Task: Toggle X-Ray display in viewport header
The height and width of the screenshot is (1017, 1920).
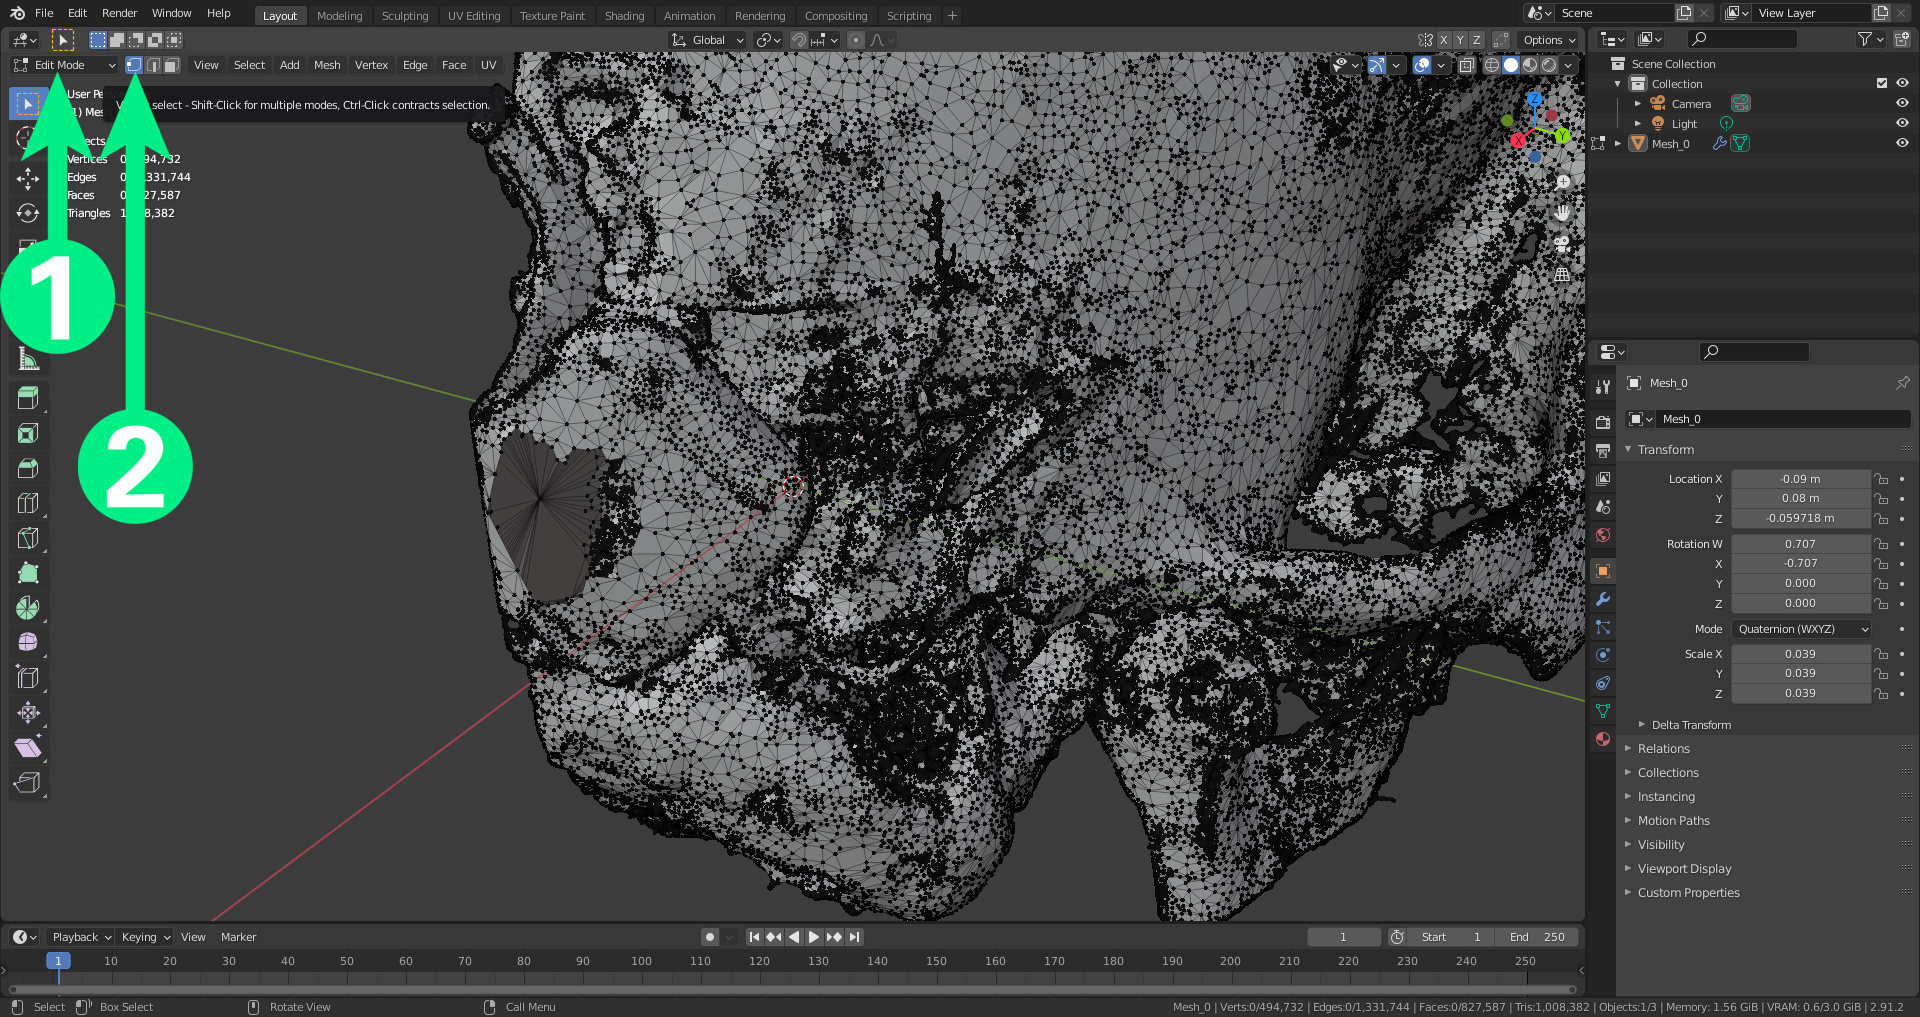Action: pos(1466,65)
